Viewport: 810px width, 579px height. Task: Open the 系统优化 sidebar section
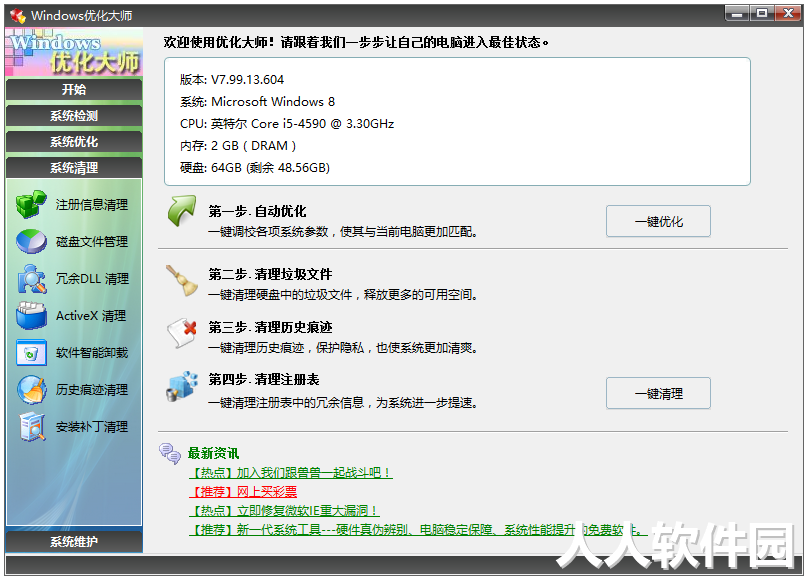(x=74, y=142)
